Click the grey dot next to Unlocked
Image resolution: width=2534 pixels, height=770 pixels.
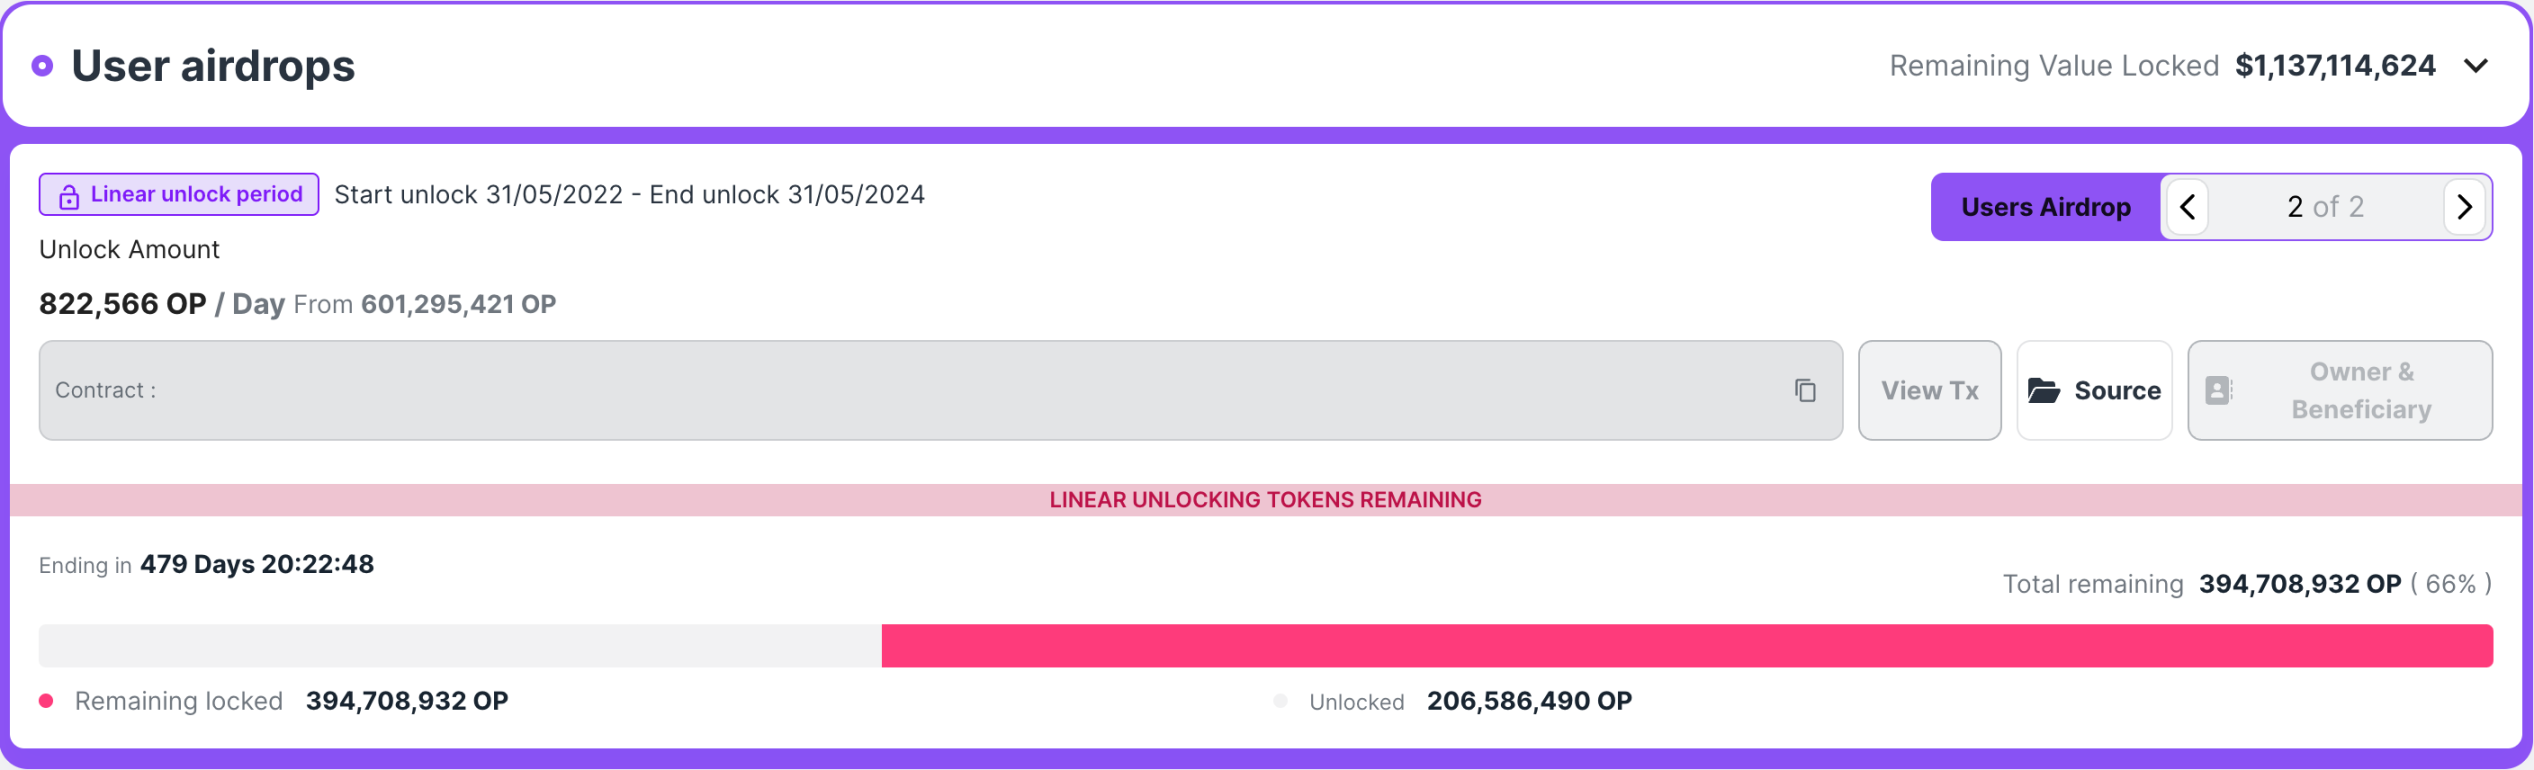coord(1280,701)
